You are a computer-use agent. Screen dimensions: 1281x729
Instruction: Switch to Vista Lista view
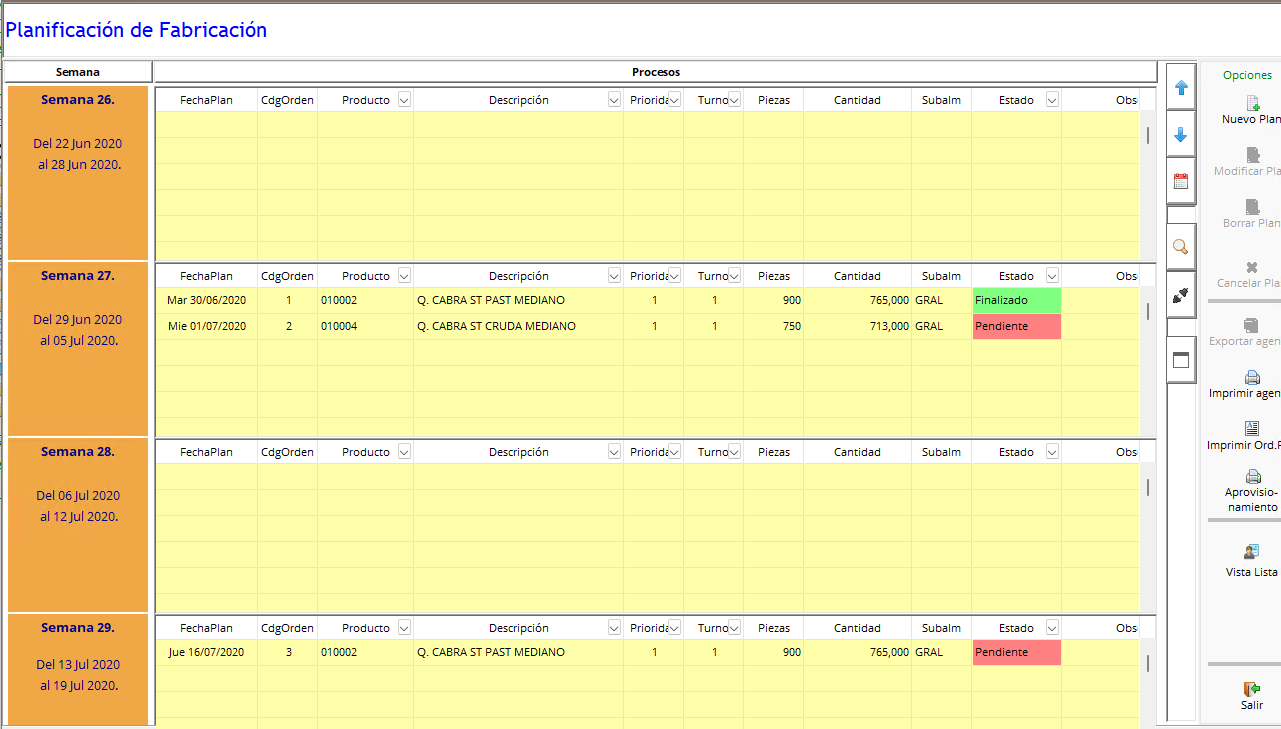click(x=1251, y=559)
